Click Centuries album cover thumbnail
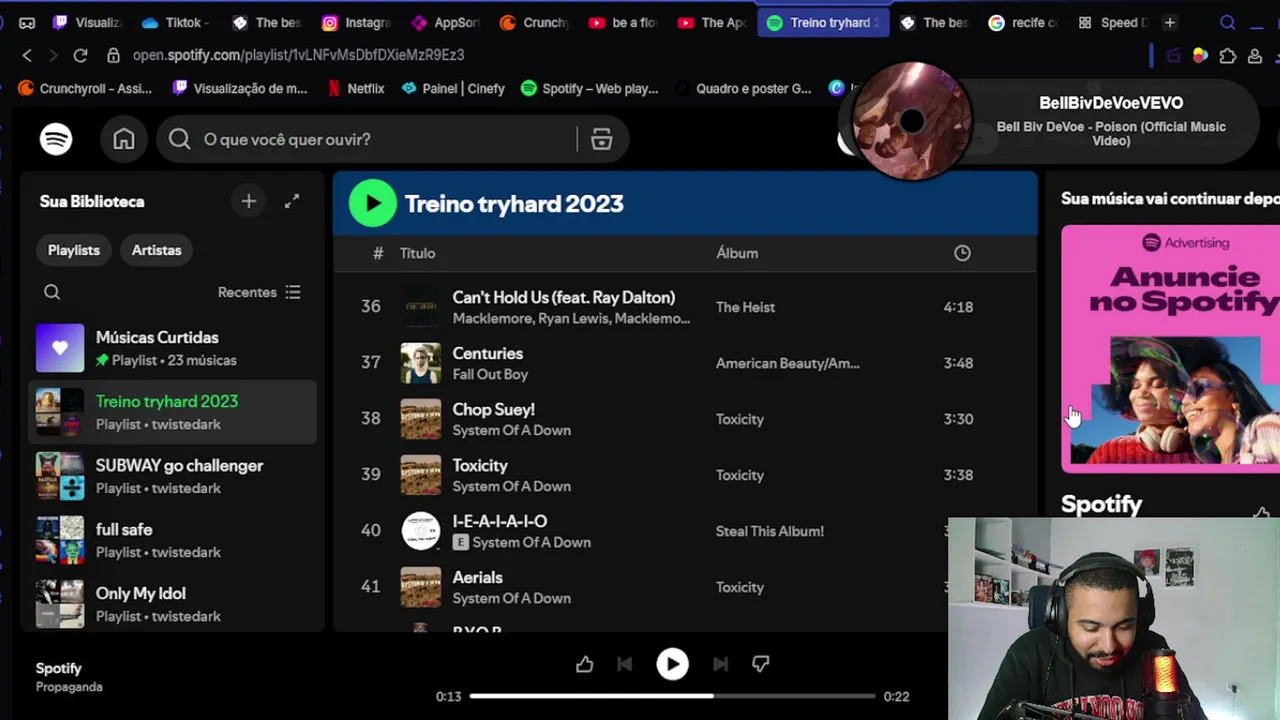Viewport: 1280px width, 720px height. tap(421, 363)
